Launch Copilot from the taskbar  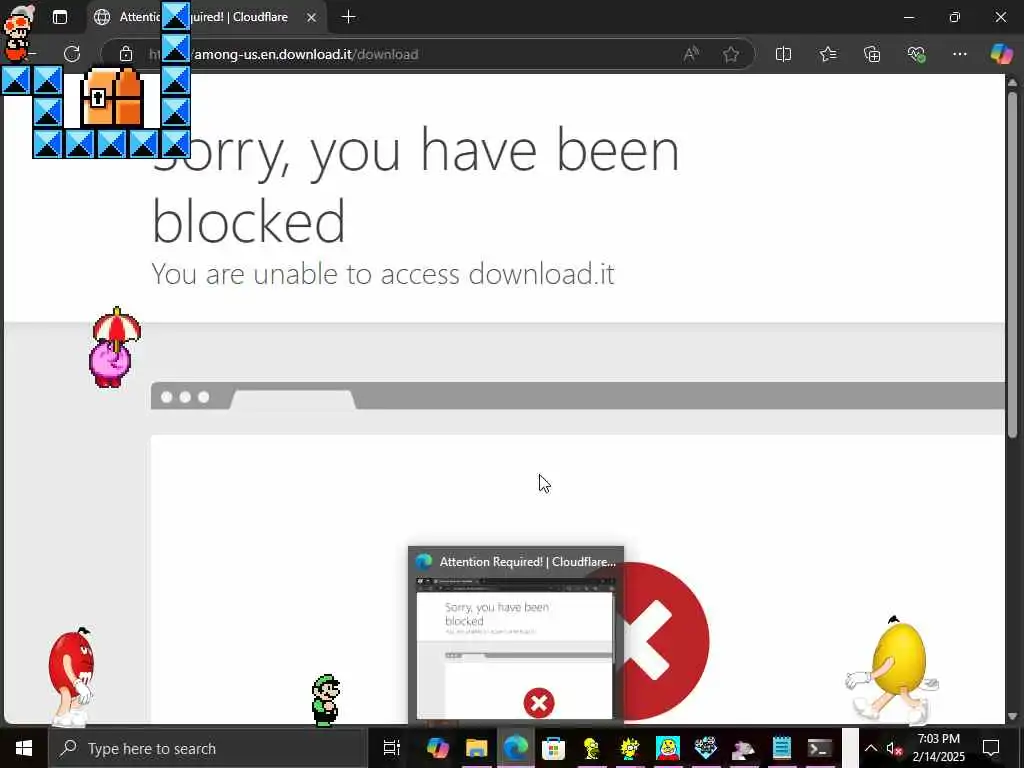(438, 748)
